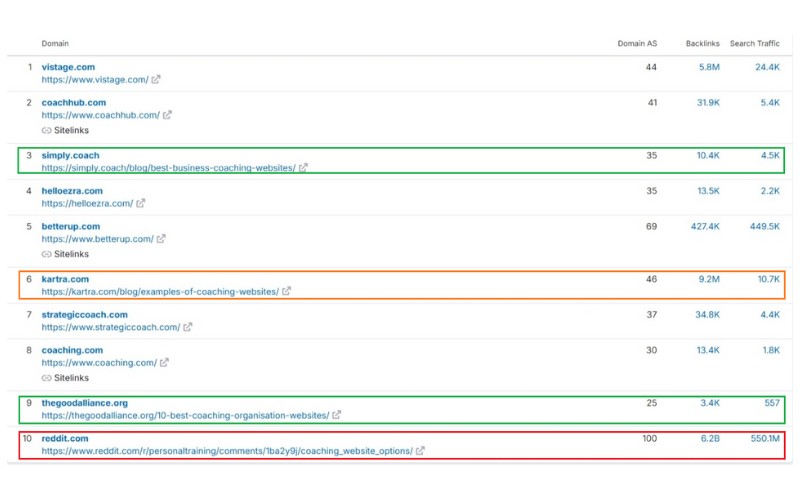Screen dimensions: 800x500
Task: Follow the https://www.coachhub.com/ URL
Action: (x=101, y=115)
